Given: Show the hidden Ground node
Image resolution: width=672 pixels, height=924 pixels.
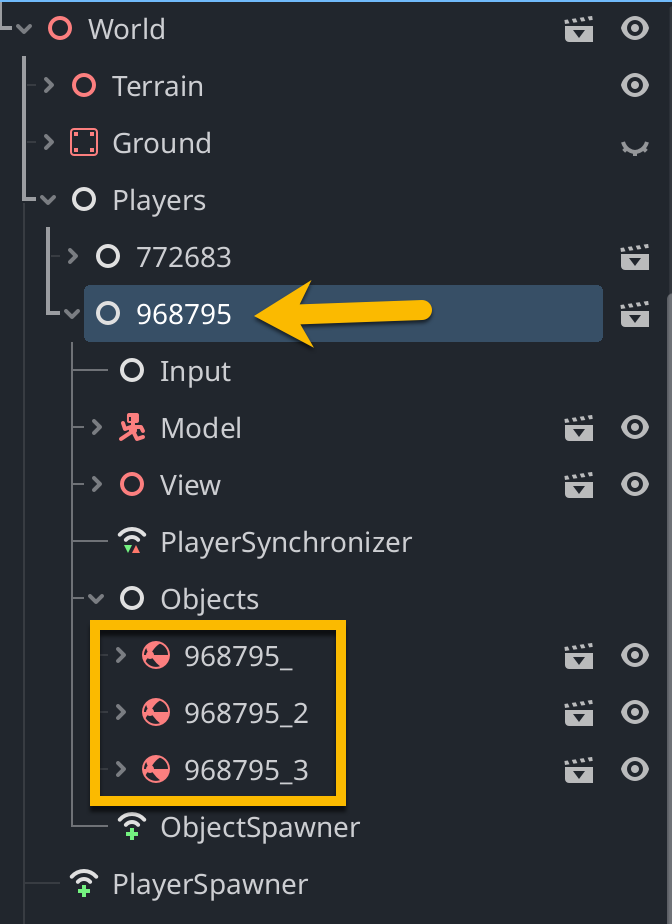Looking at the screenshot, I should tap(635, 147).
